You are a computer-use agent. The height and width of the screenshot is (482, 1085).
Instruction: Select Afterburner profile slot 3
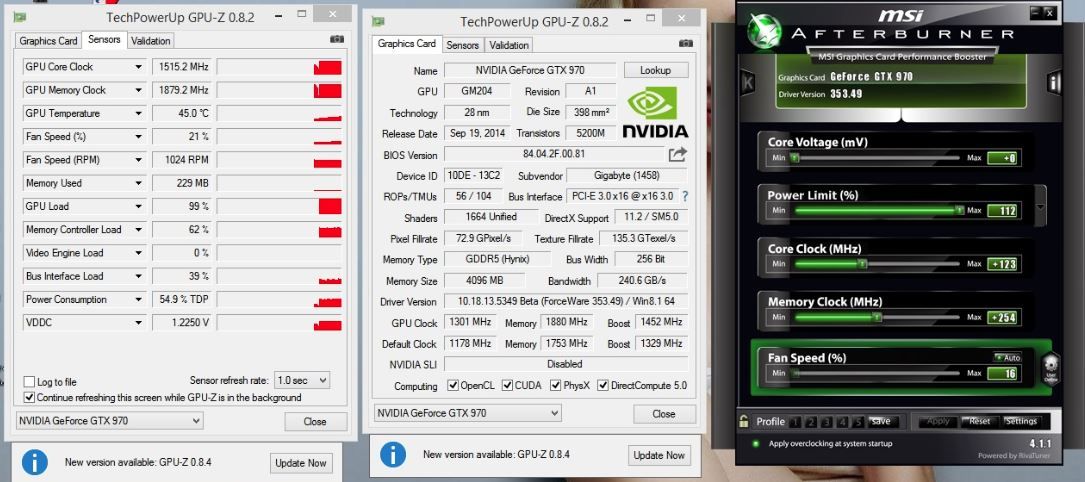(x=826, y=422)
